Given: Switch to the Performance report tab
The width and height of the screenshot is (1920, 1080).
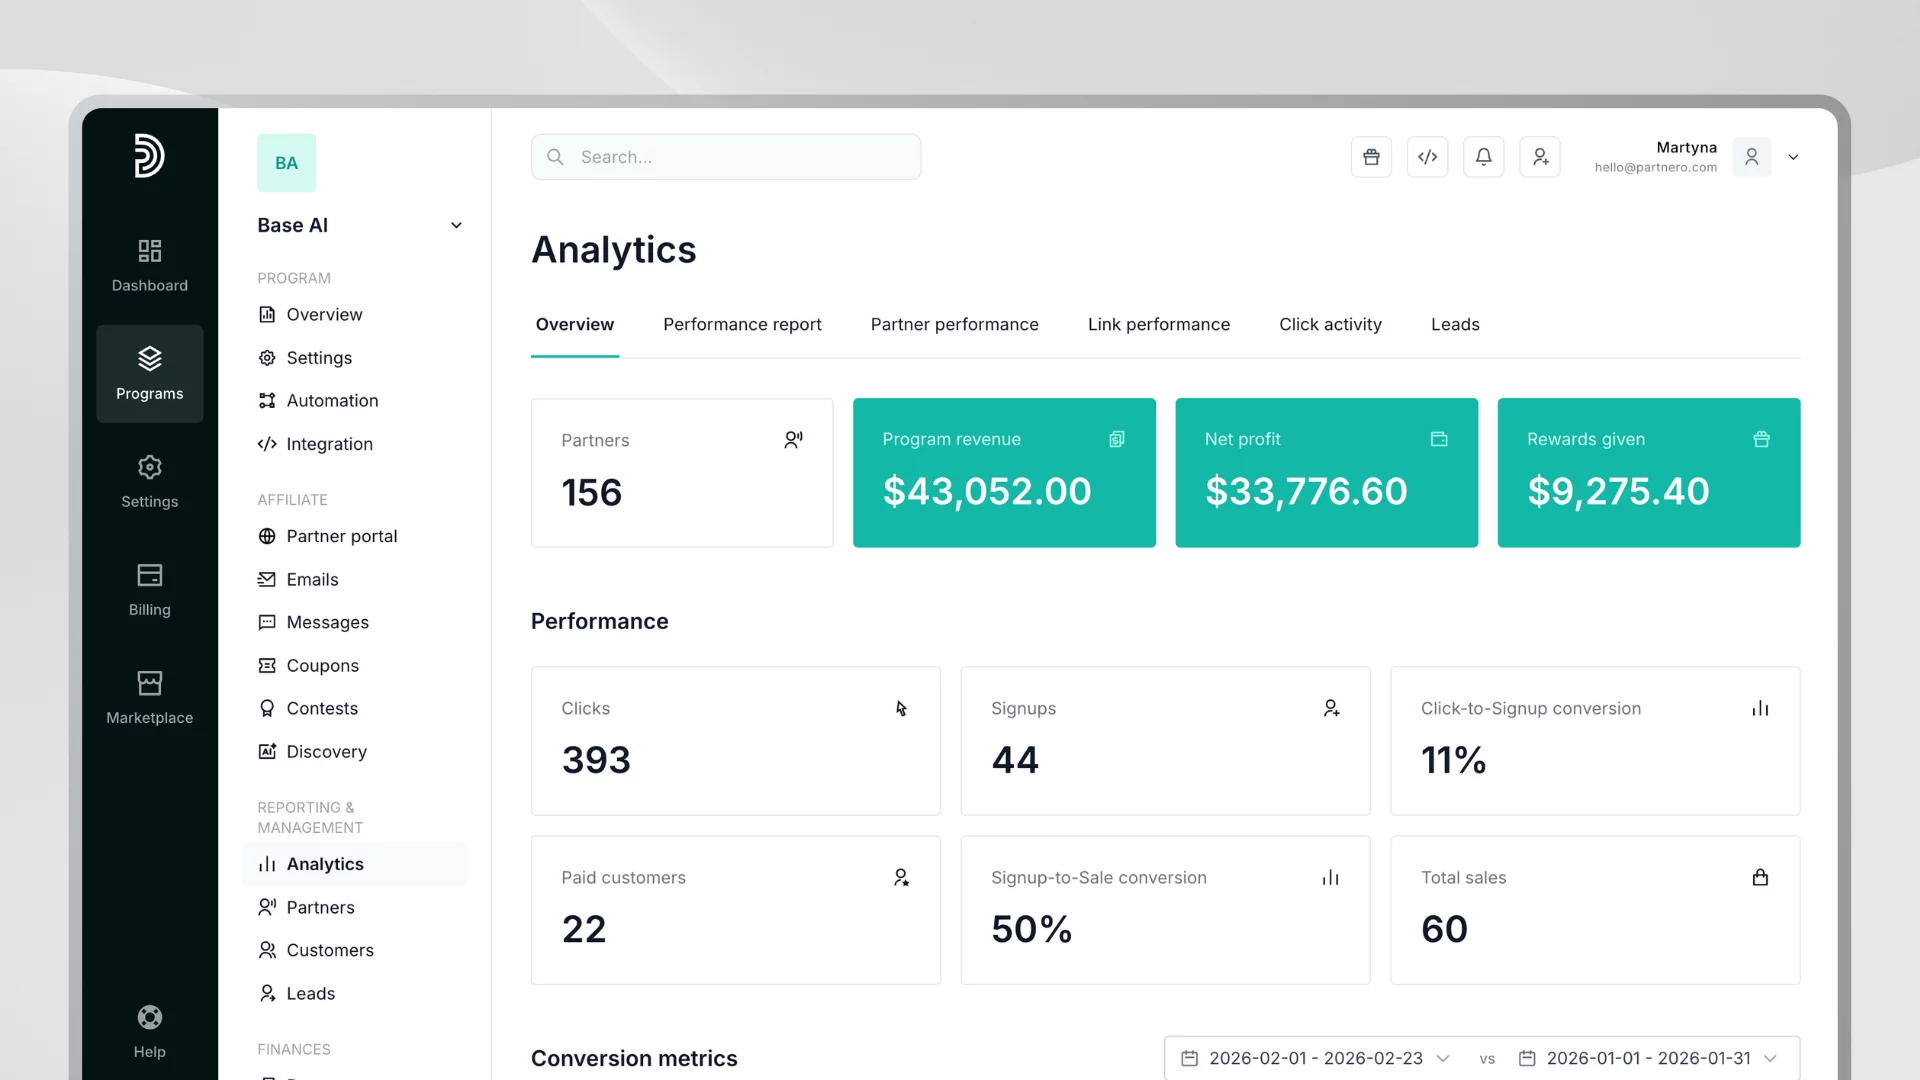Looking at the screenshot, I should coord(742,324).
